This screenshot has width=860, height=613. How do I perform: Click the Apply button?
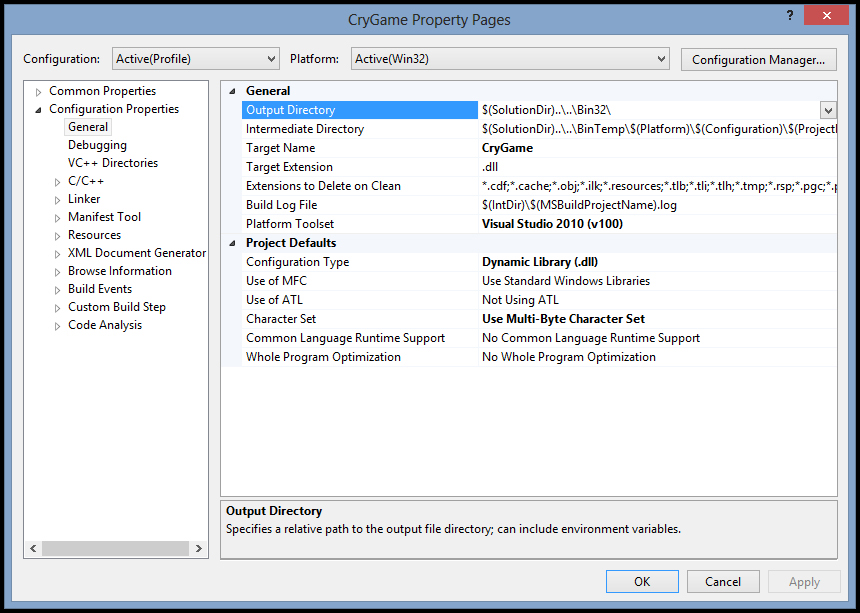pyautogui.click(x=804, y=582)
